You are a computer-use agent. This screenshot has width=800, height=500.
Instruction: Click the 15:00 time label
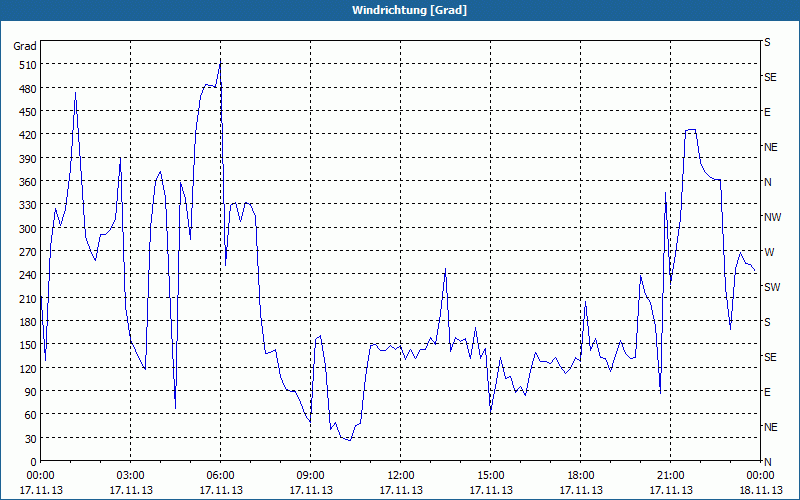pyautogui.click(x=491, y=476)
